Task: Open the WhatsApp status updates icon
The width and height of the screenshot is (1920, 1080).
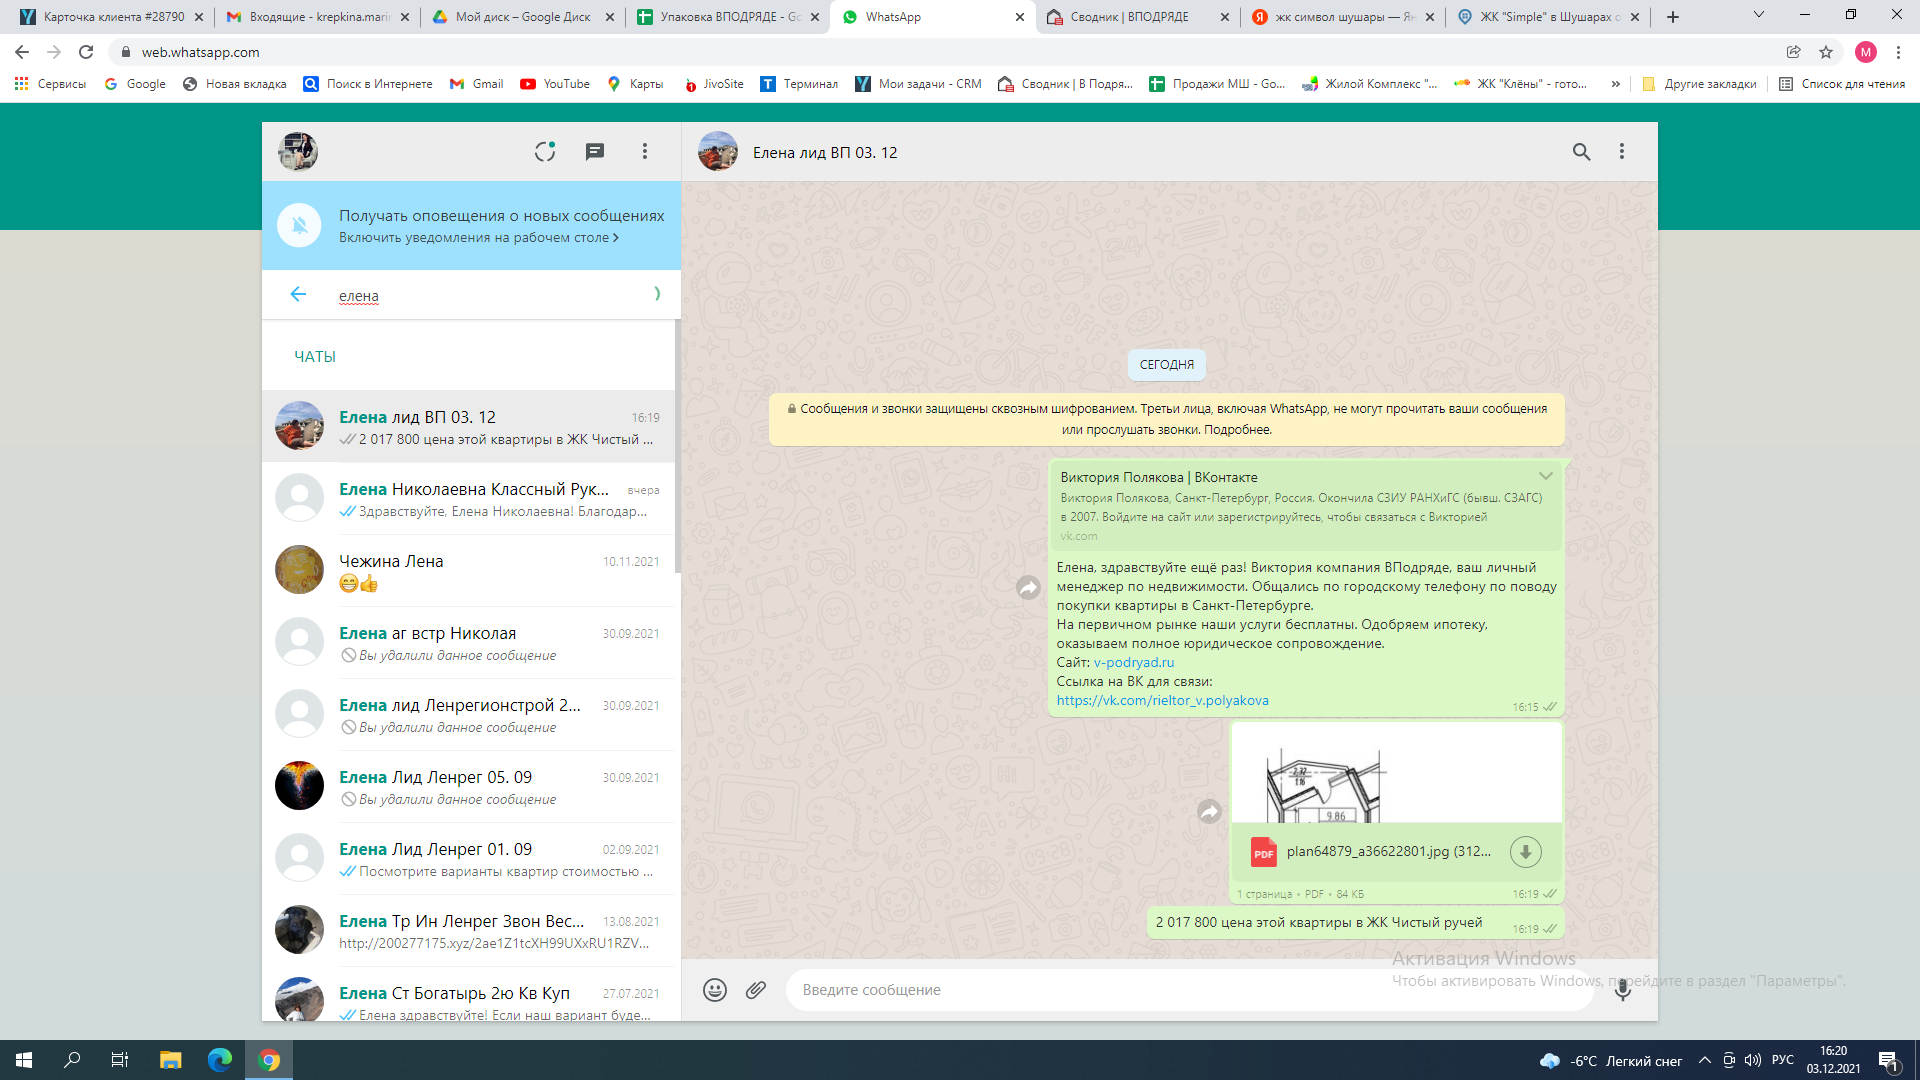Action: point(544,151)
